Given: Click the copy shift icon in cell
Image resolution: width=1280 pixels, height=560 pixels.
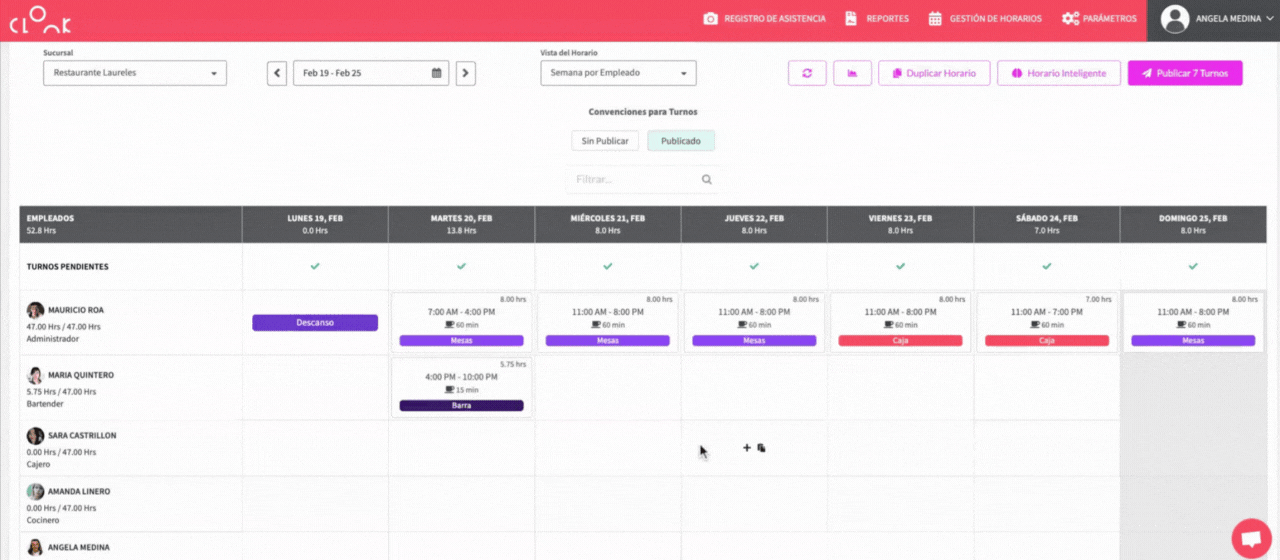Looking at the screenshot, I should tap(761, 448).
